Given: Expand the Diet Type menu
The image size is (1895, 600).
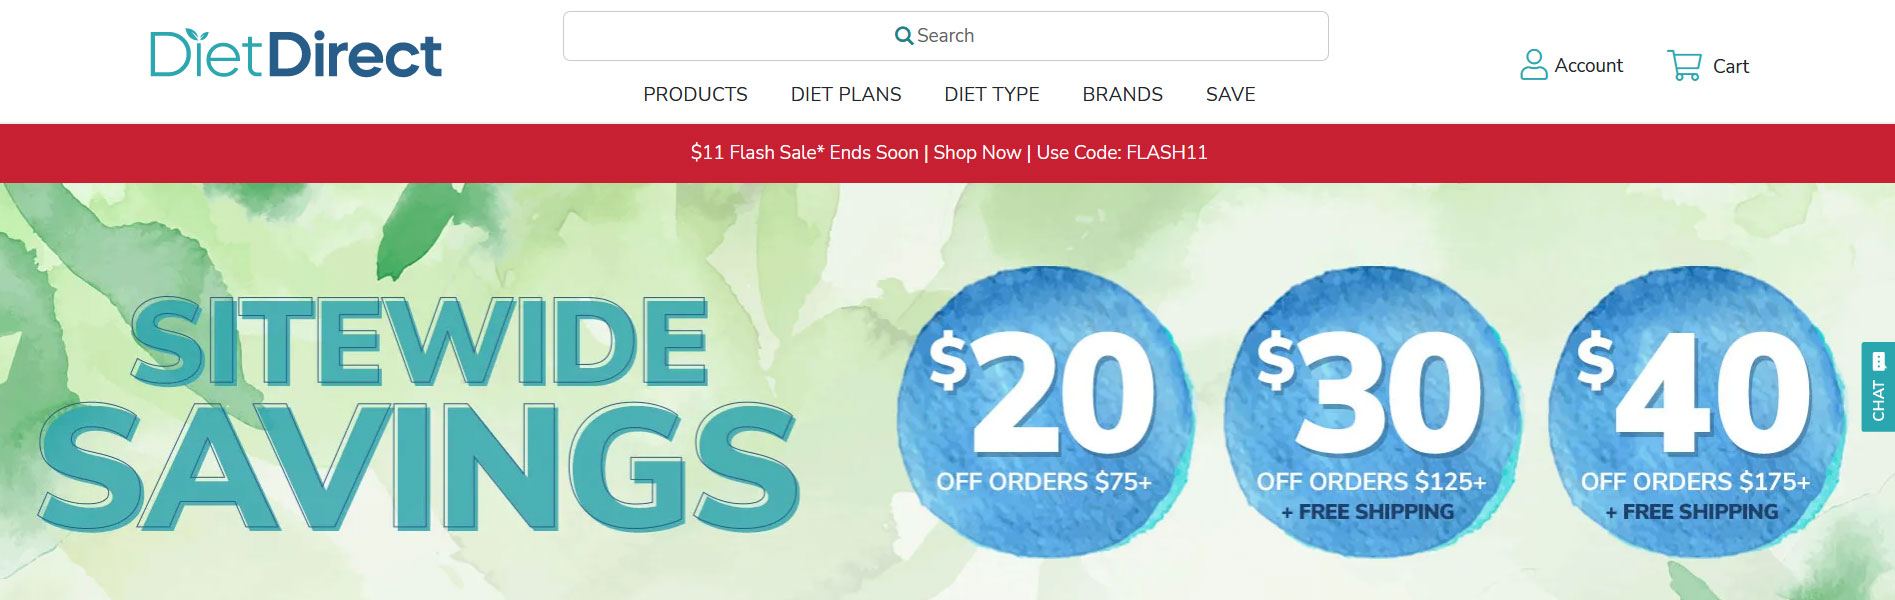Looking at the screenshot, I should click(x=992, y=94).
